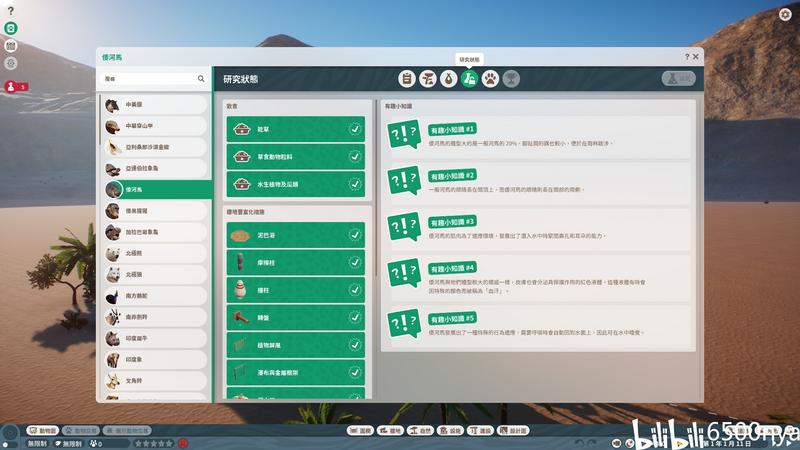Select 南非劍羚 in the animal list
The height and width of the screenshot is (450, 800).
coord(156,317)
